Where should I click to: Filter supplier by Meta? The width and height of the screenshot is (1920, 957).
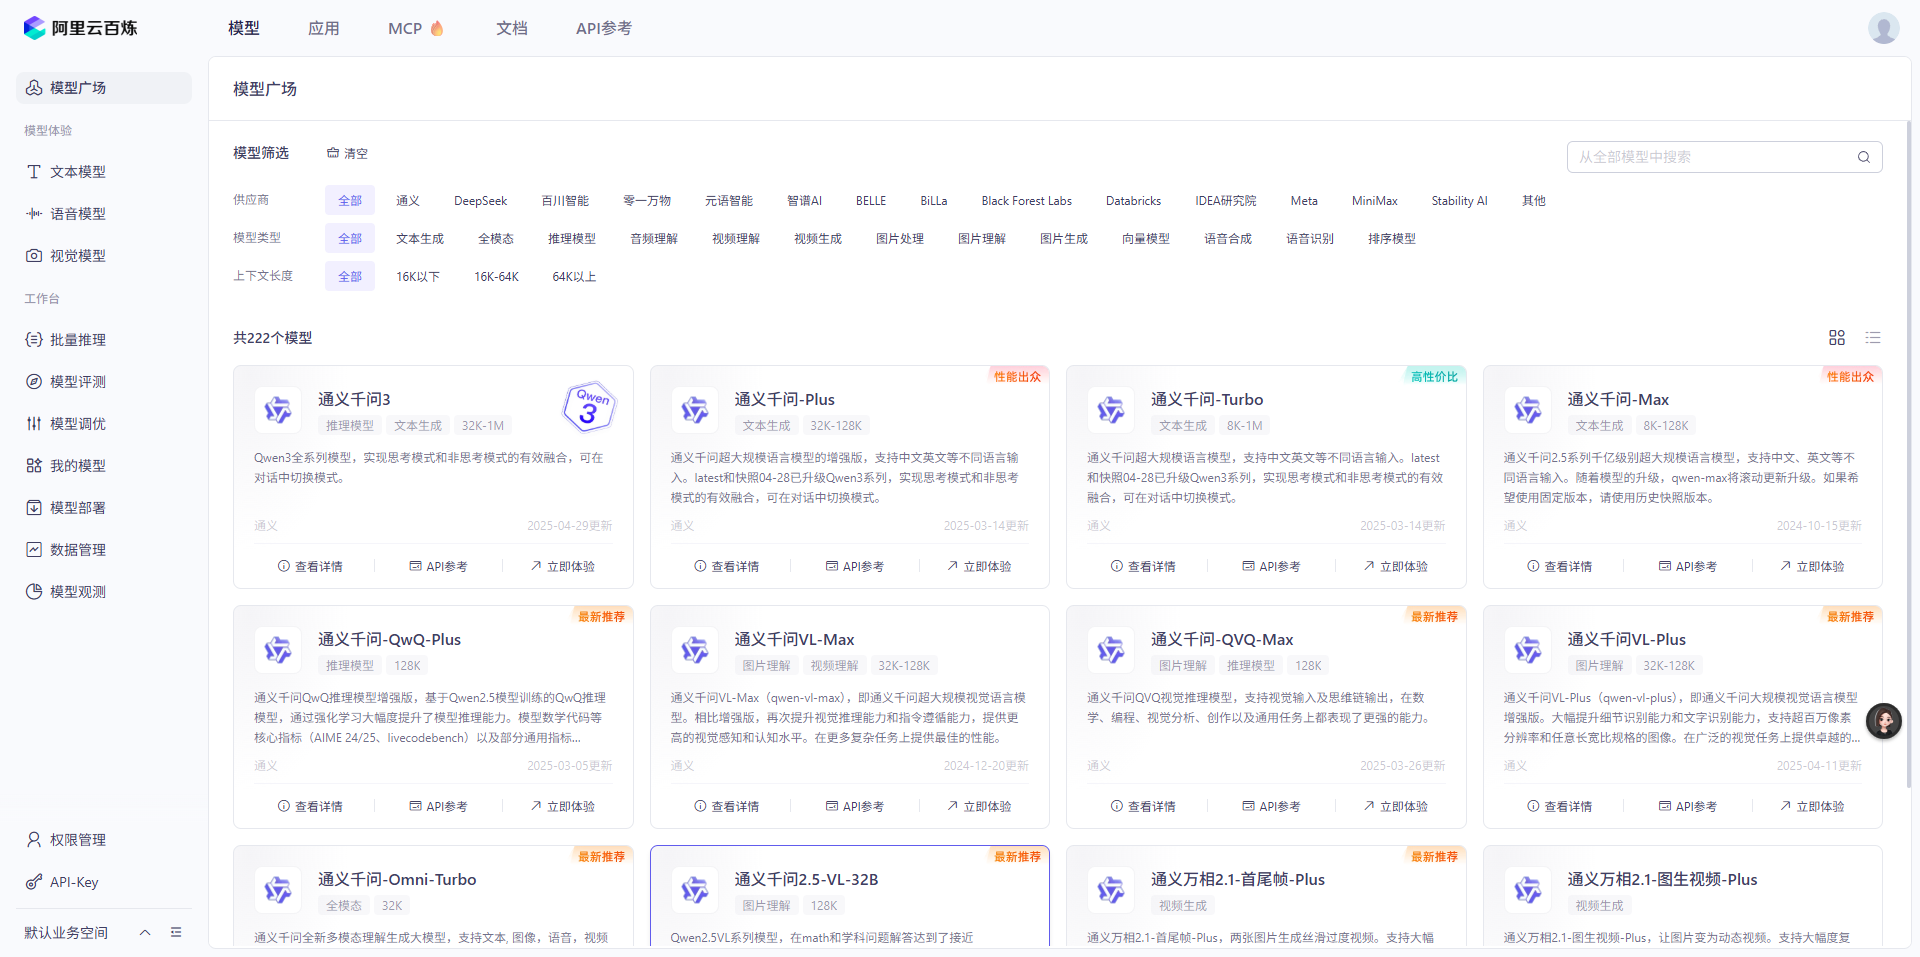pos(1304,201)
